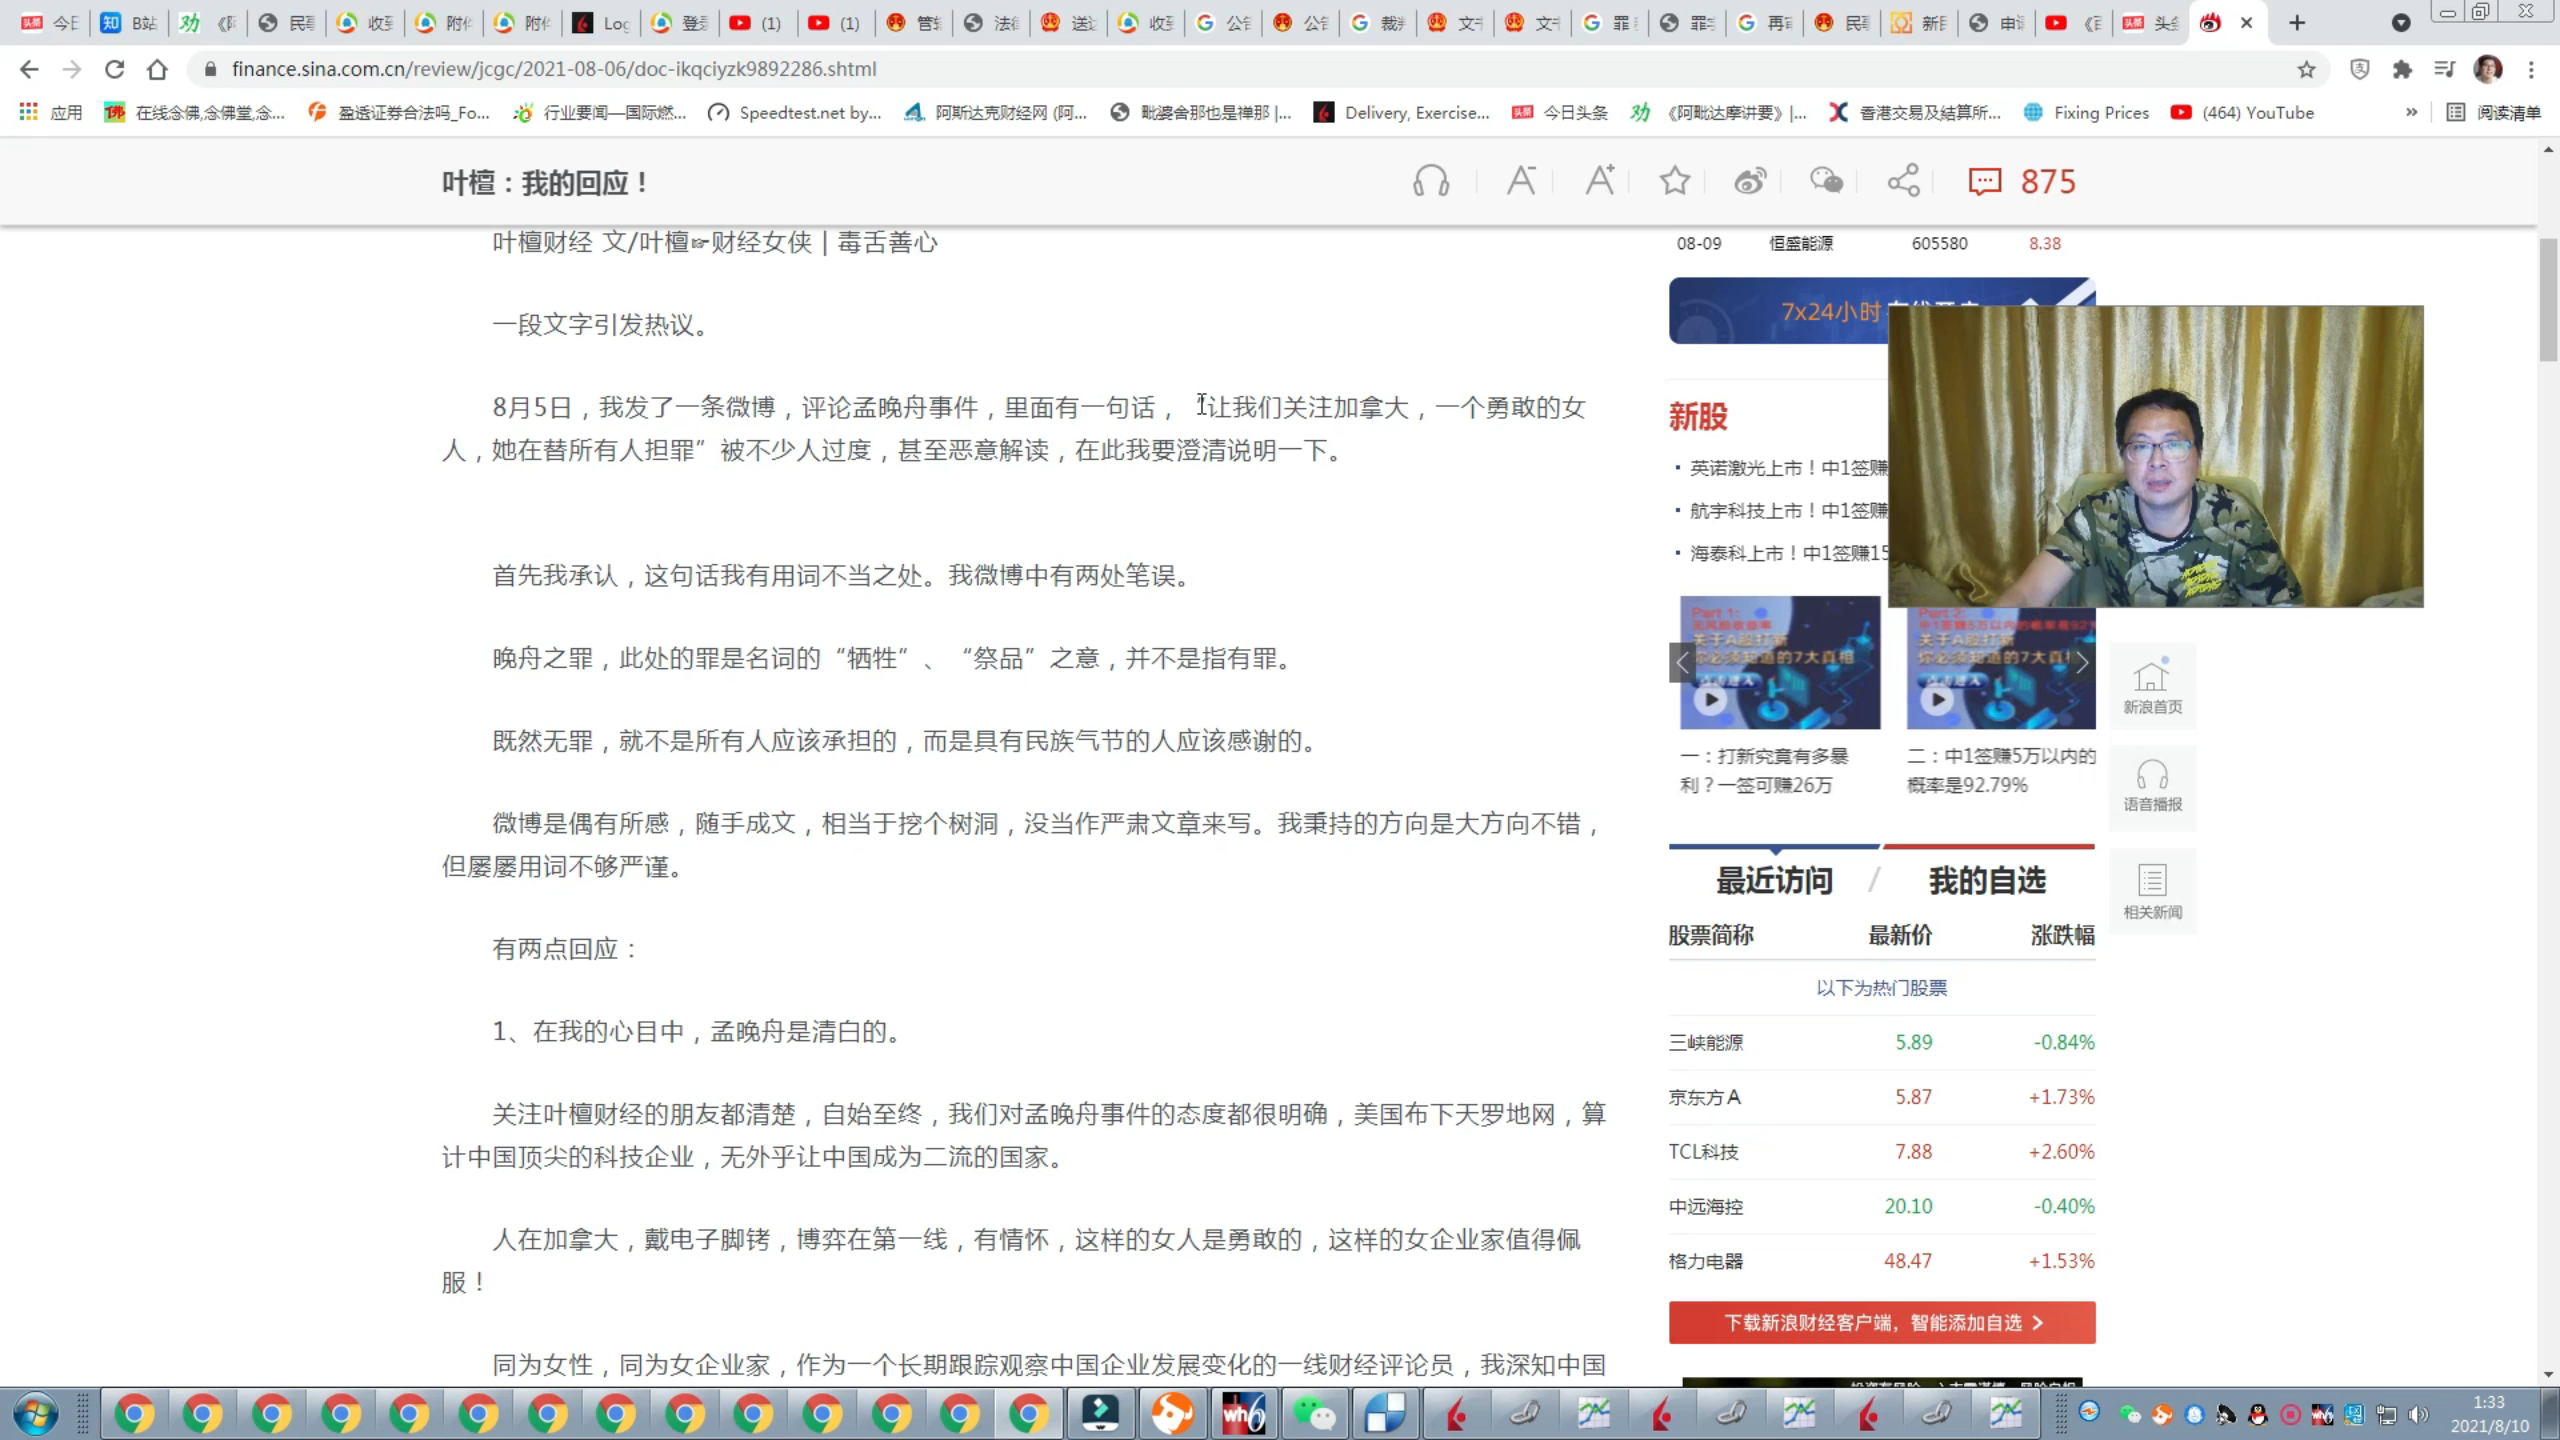Viewport: 2560px width, 1440px height.
Task: Favorite the article with star icon
Action: (x=1675, y=181)
